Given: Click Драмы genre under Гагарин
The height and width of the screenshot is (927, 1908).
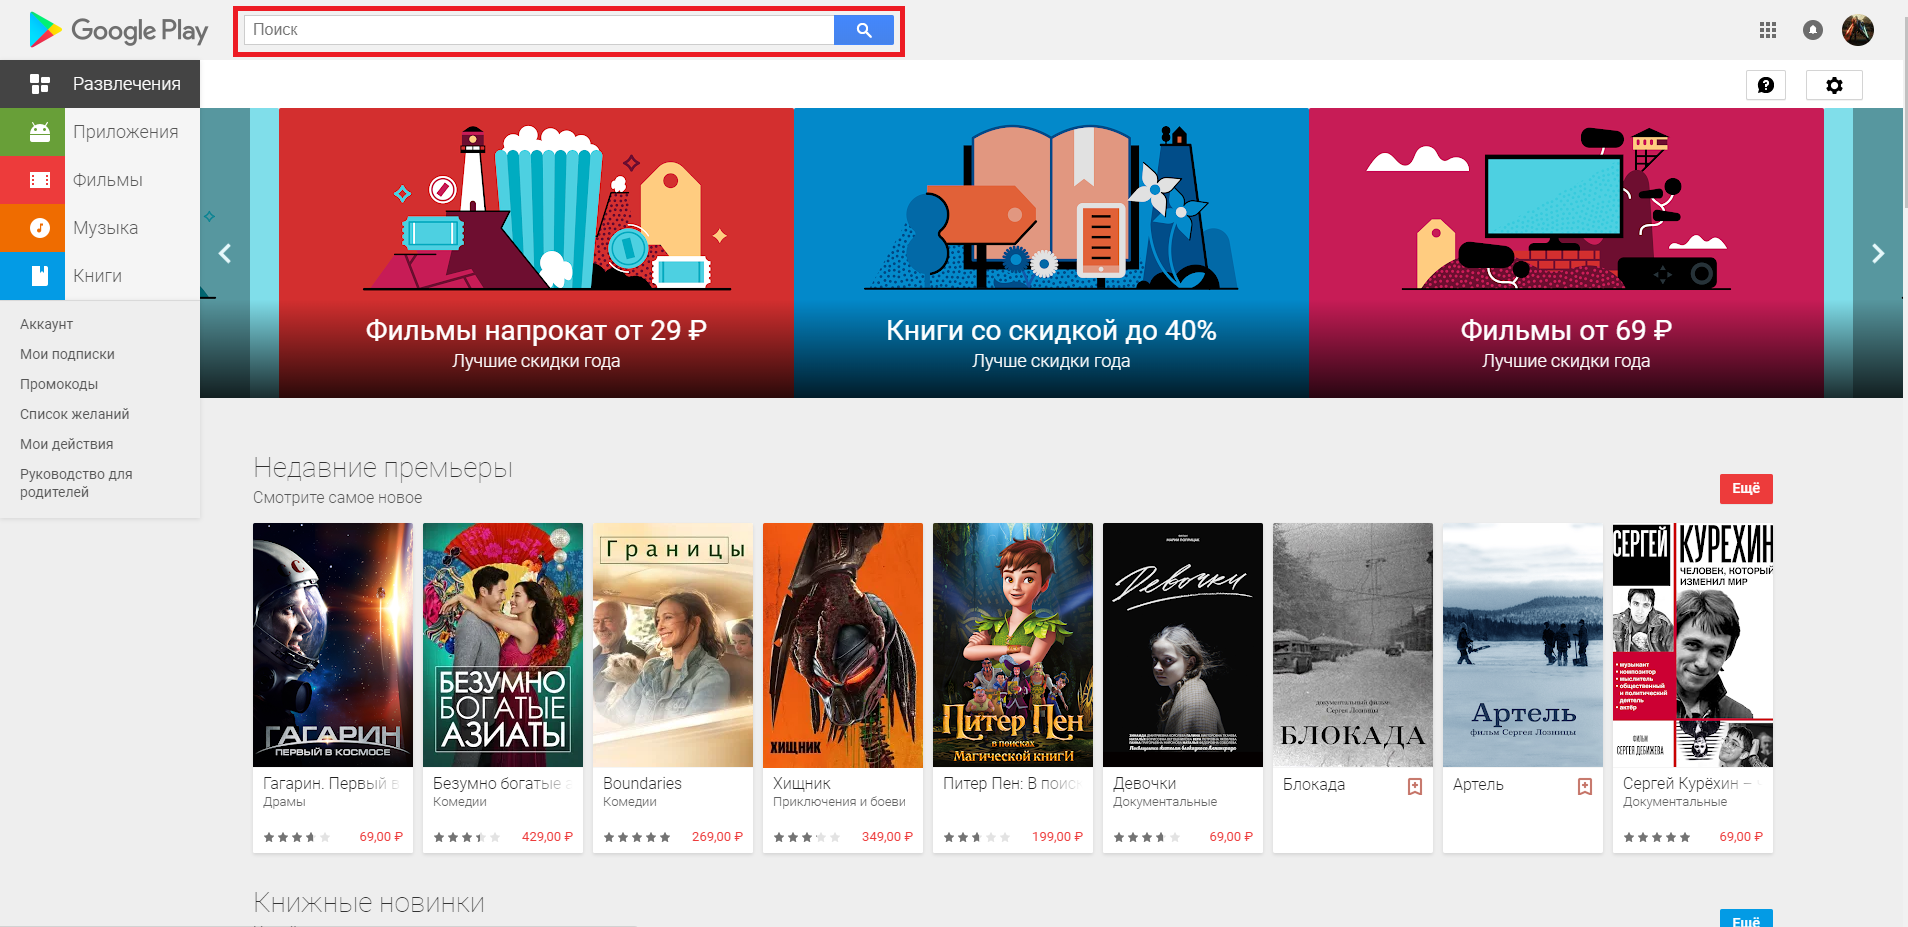Looking at the screenshot, I should 284,802.
